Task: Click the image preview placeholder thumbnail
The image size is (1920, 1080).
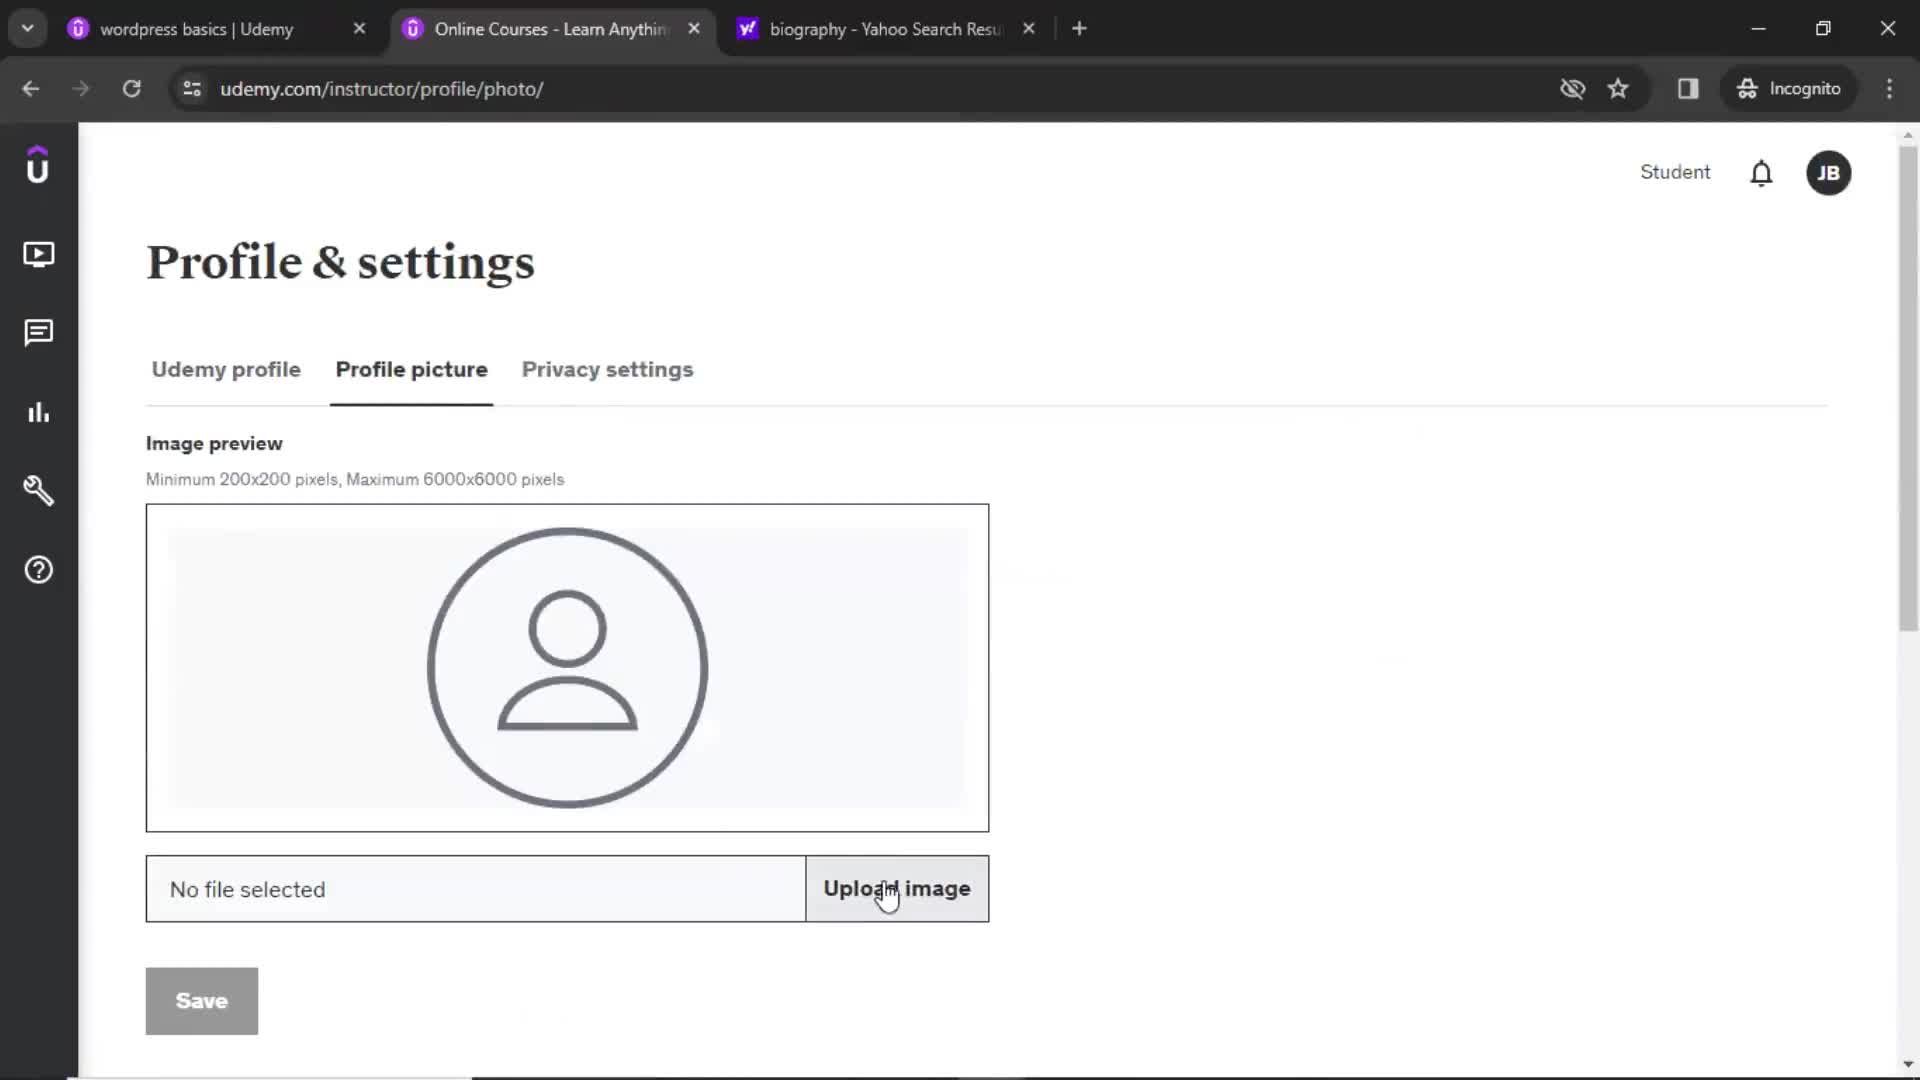Action: tap(567, 667)
